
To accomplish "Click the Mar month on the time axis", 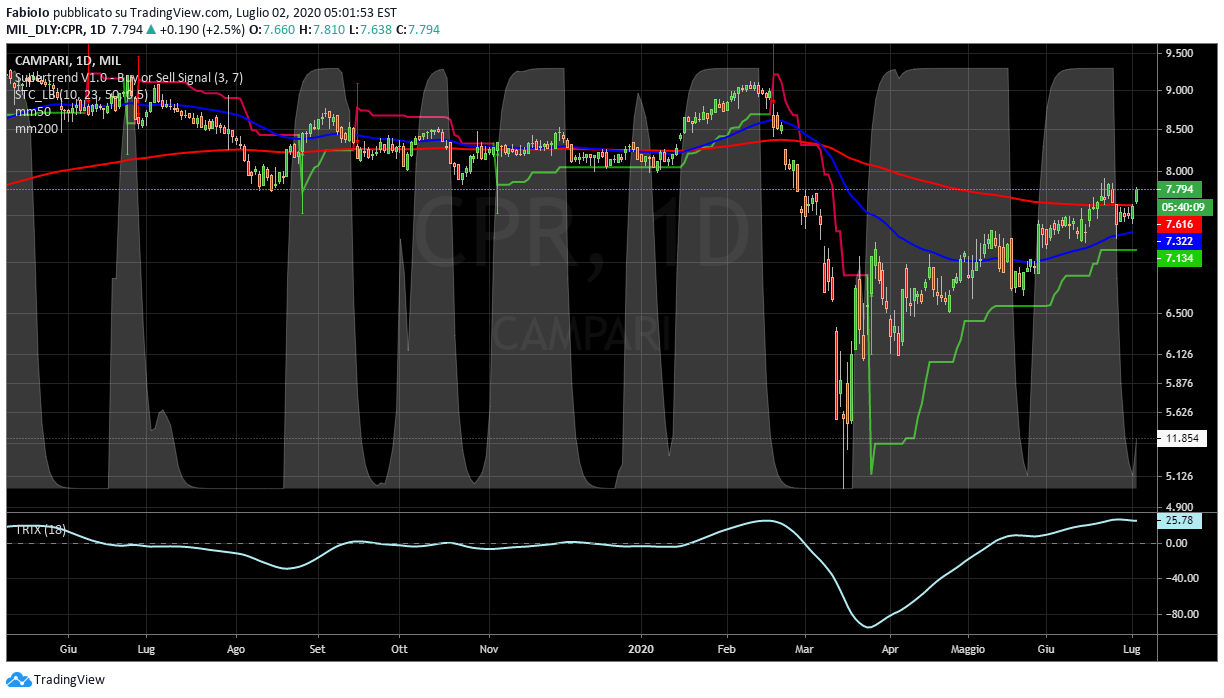I will (805, 649).
